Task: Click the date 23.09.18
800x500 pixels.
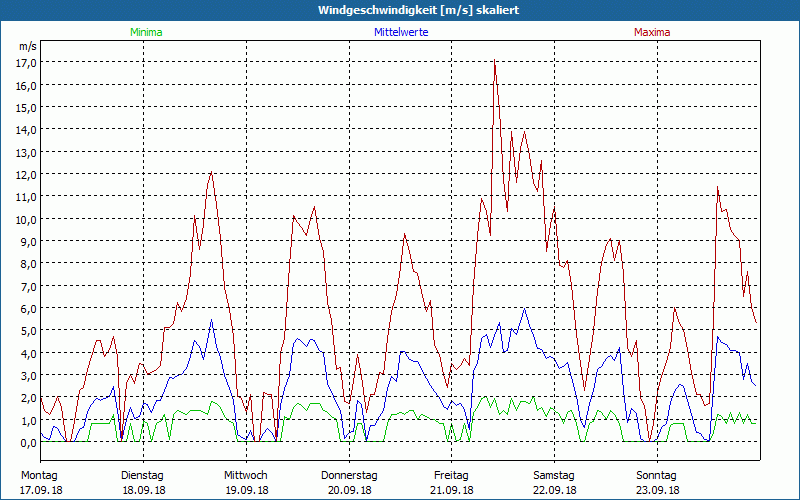Action: [x=658, y=490]
